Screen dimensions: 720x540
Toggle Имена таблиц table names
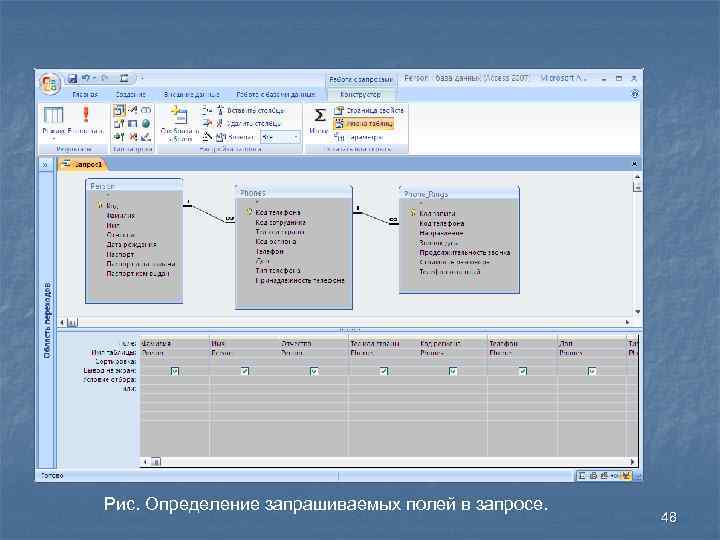coord(364,124)
